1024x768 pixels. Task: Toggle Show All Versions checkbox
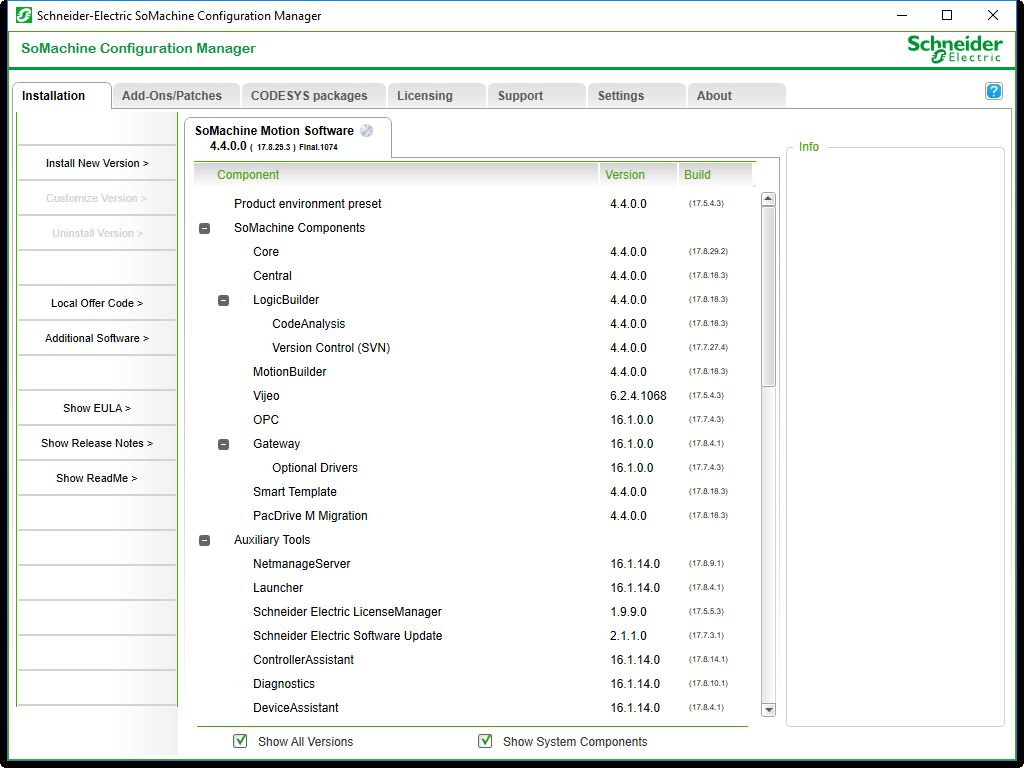[240, 741]
